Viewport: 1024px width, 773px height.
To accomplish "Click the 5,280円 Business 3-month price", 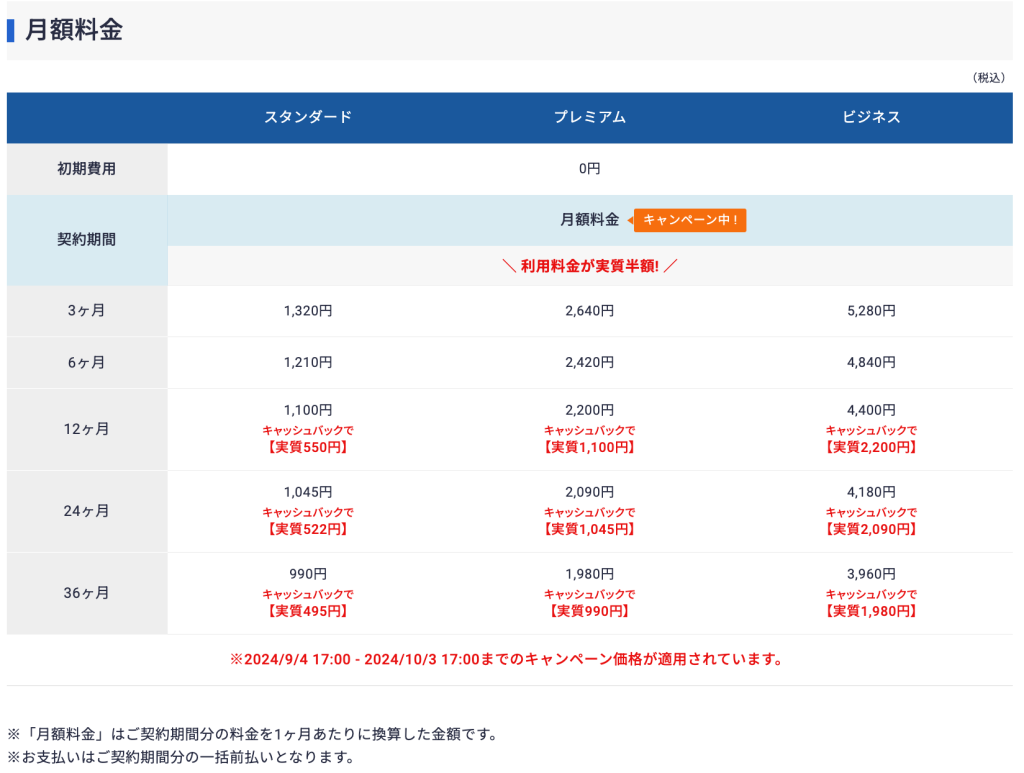I will pos(870,310).
